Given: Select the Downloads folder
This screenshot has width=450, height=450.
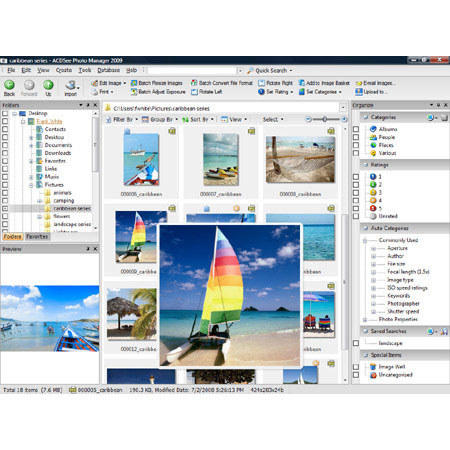Looking at the screenshot, I should tap(58, 153).
